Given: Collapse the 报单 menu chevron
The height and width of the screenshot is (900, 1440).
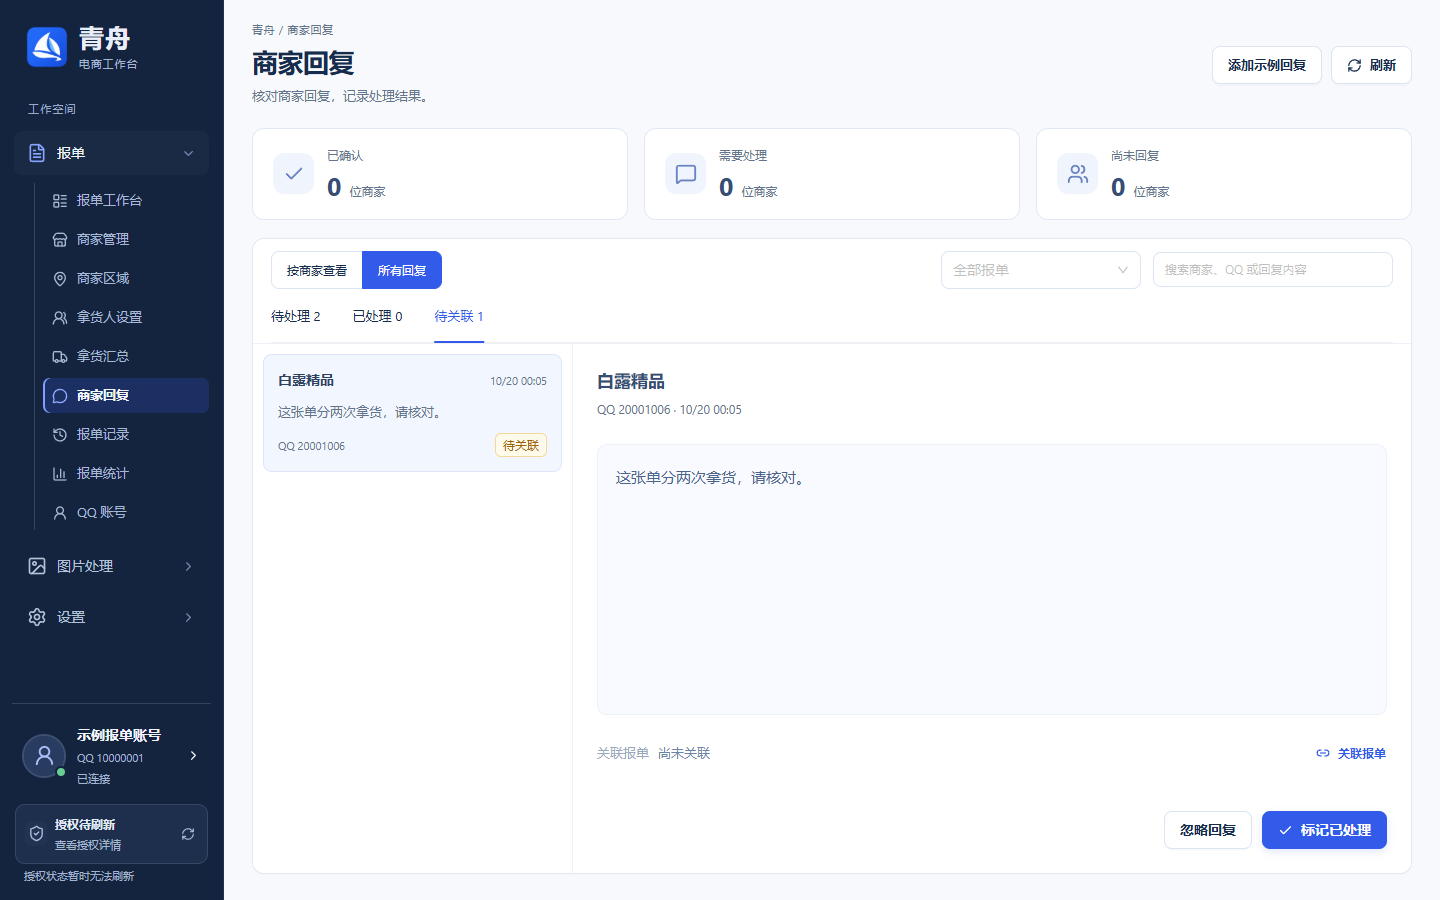Looking at the screenshot, I should (189, 153).
